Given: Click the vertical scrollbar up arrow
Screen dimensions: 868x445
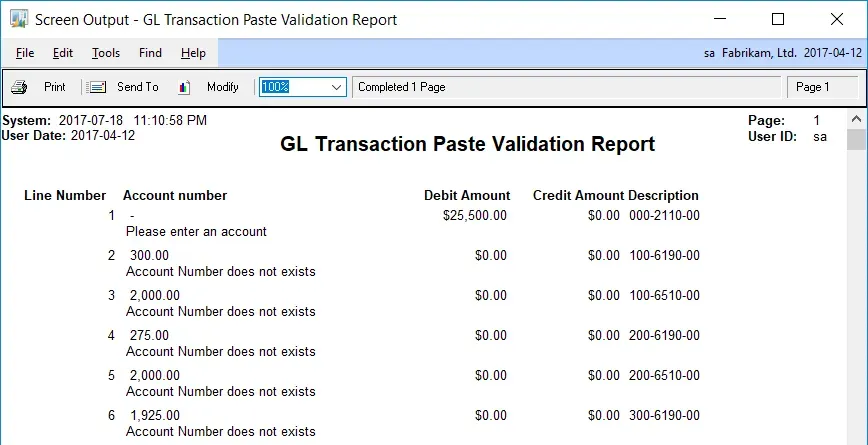Looking at the screenshot, I should pyautogui.click(x=856, y=119).
